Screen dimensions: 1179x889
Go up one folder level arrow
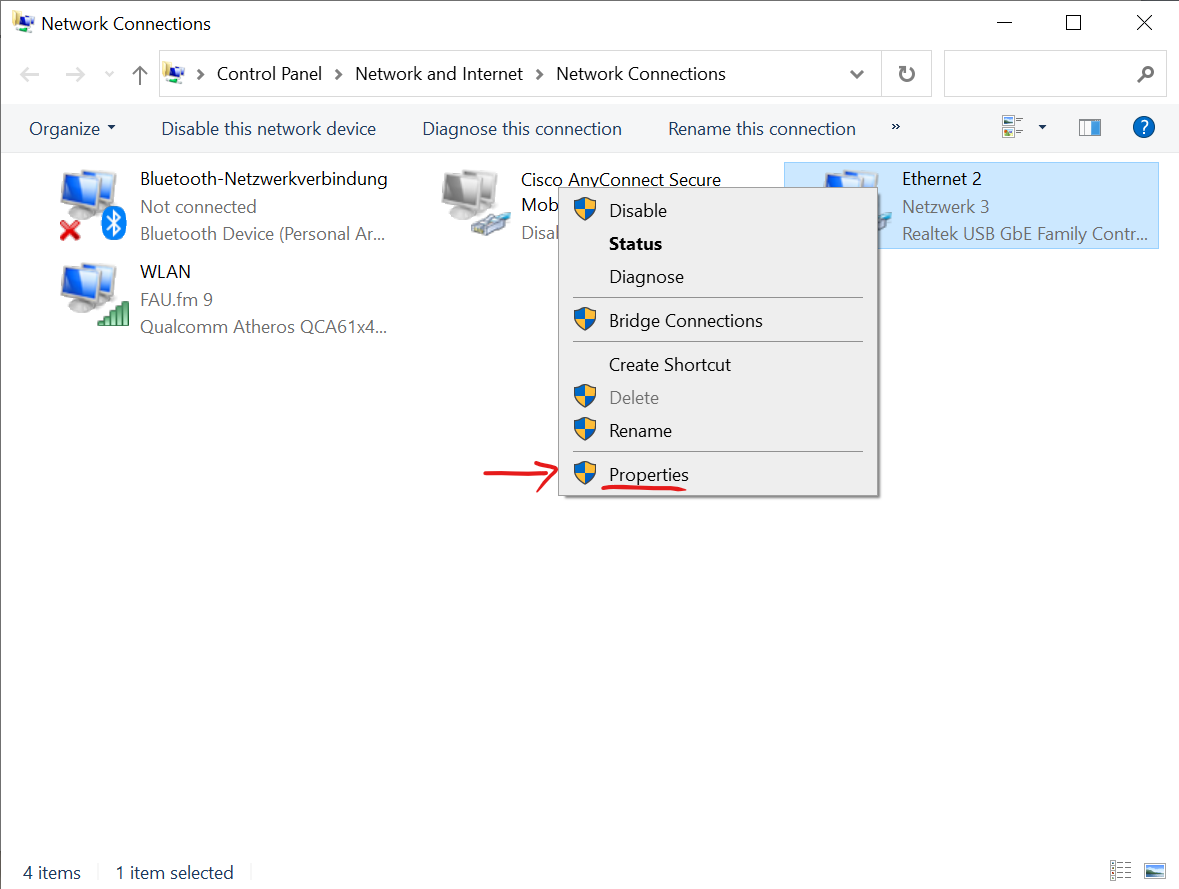pos(140,74)
